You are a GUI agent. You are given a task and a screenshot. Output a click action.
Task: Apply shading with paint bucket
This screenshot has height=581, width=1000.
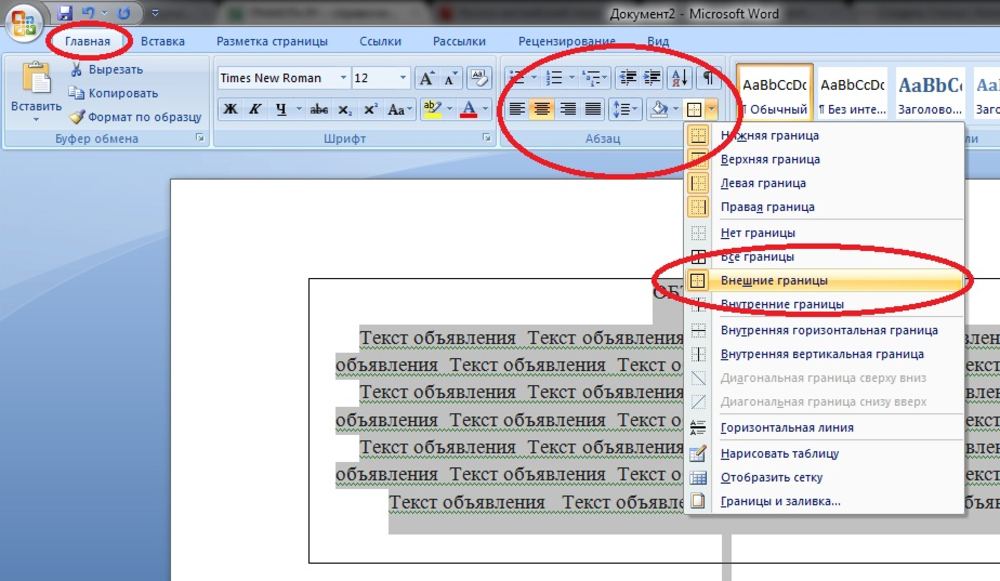[659, 109]
